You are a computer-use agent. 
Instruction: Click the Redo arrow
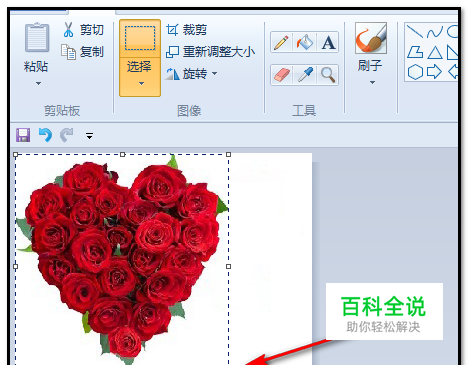tap(67, 135)
